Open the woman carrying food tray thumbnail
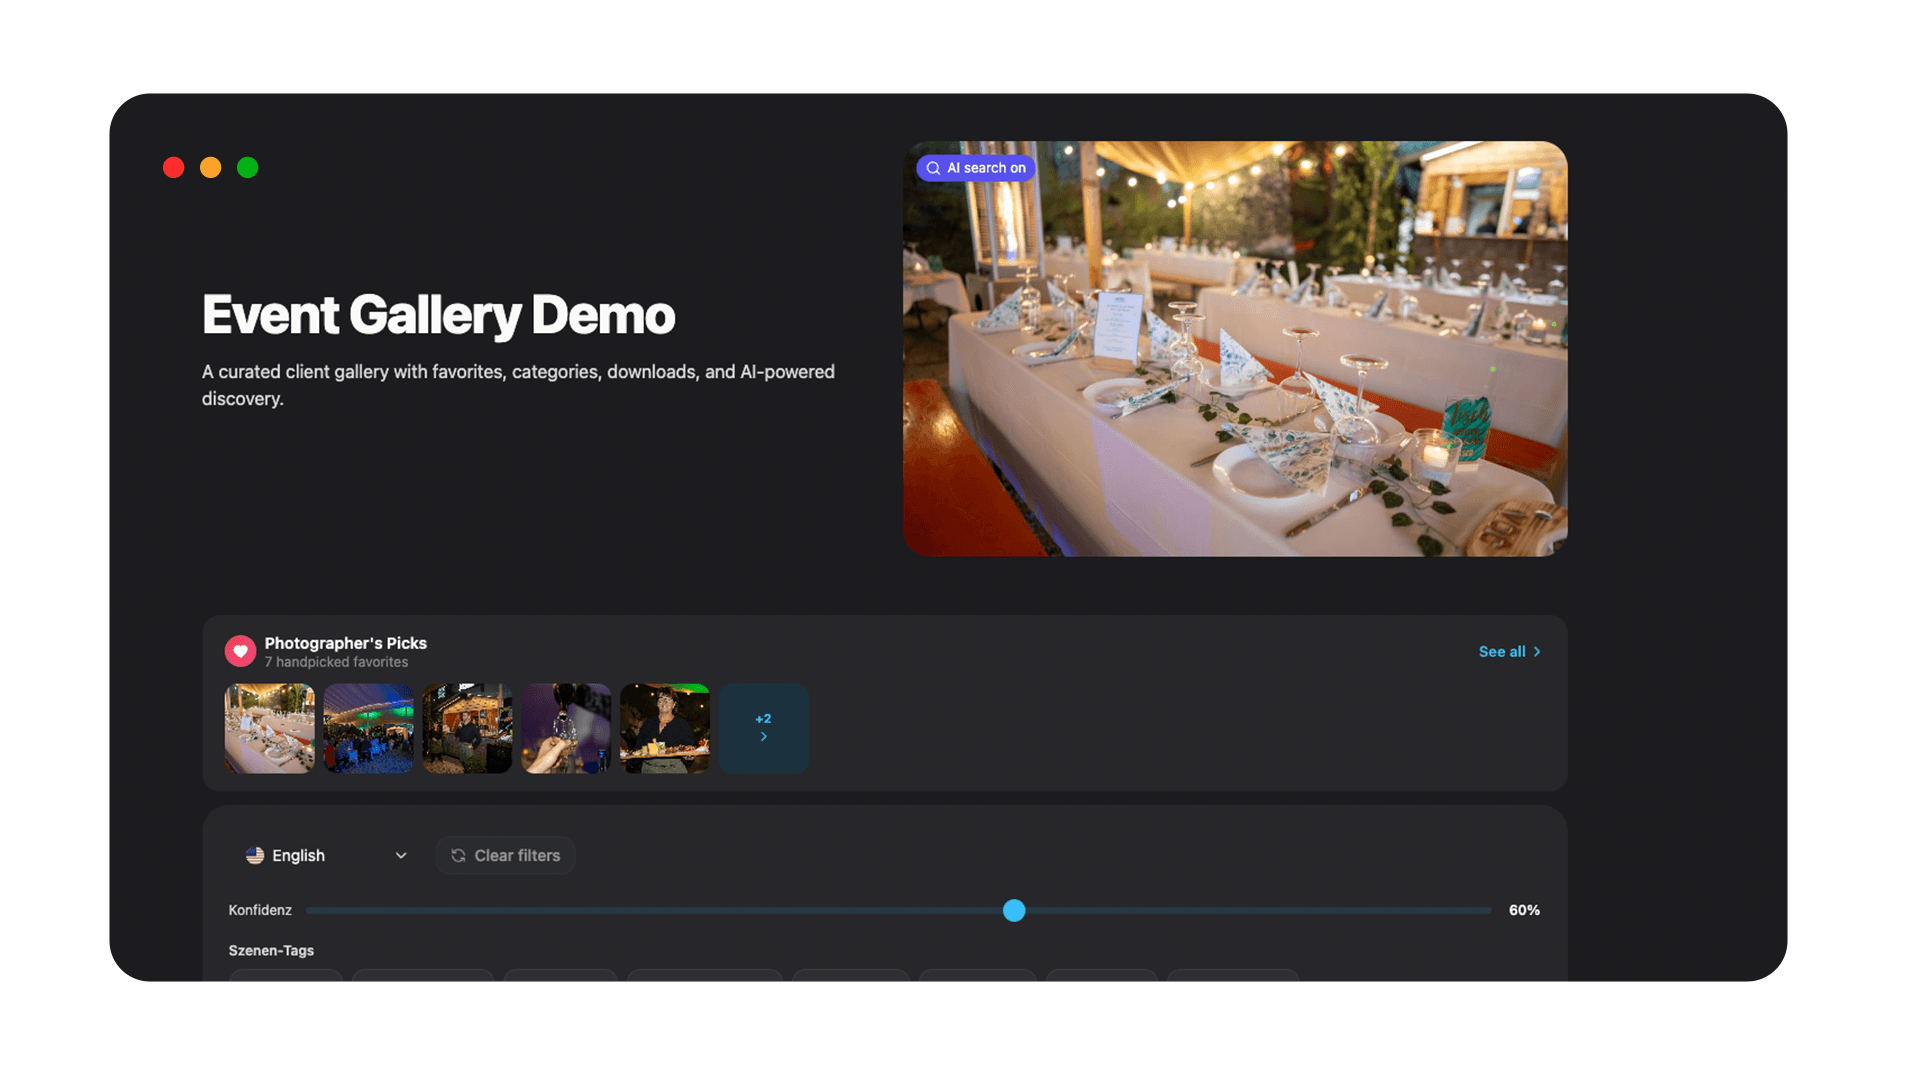 coord(665,728)
